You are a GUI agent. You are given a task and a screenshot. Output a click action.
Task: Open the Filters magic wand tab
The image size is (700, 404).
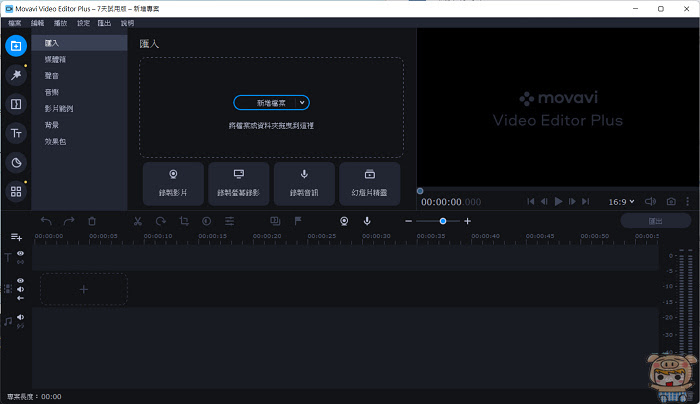pos(16,75)
